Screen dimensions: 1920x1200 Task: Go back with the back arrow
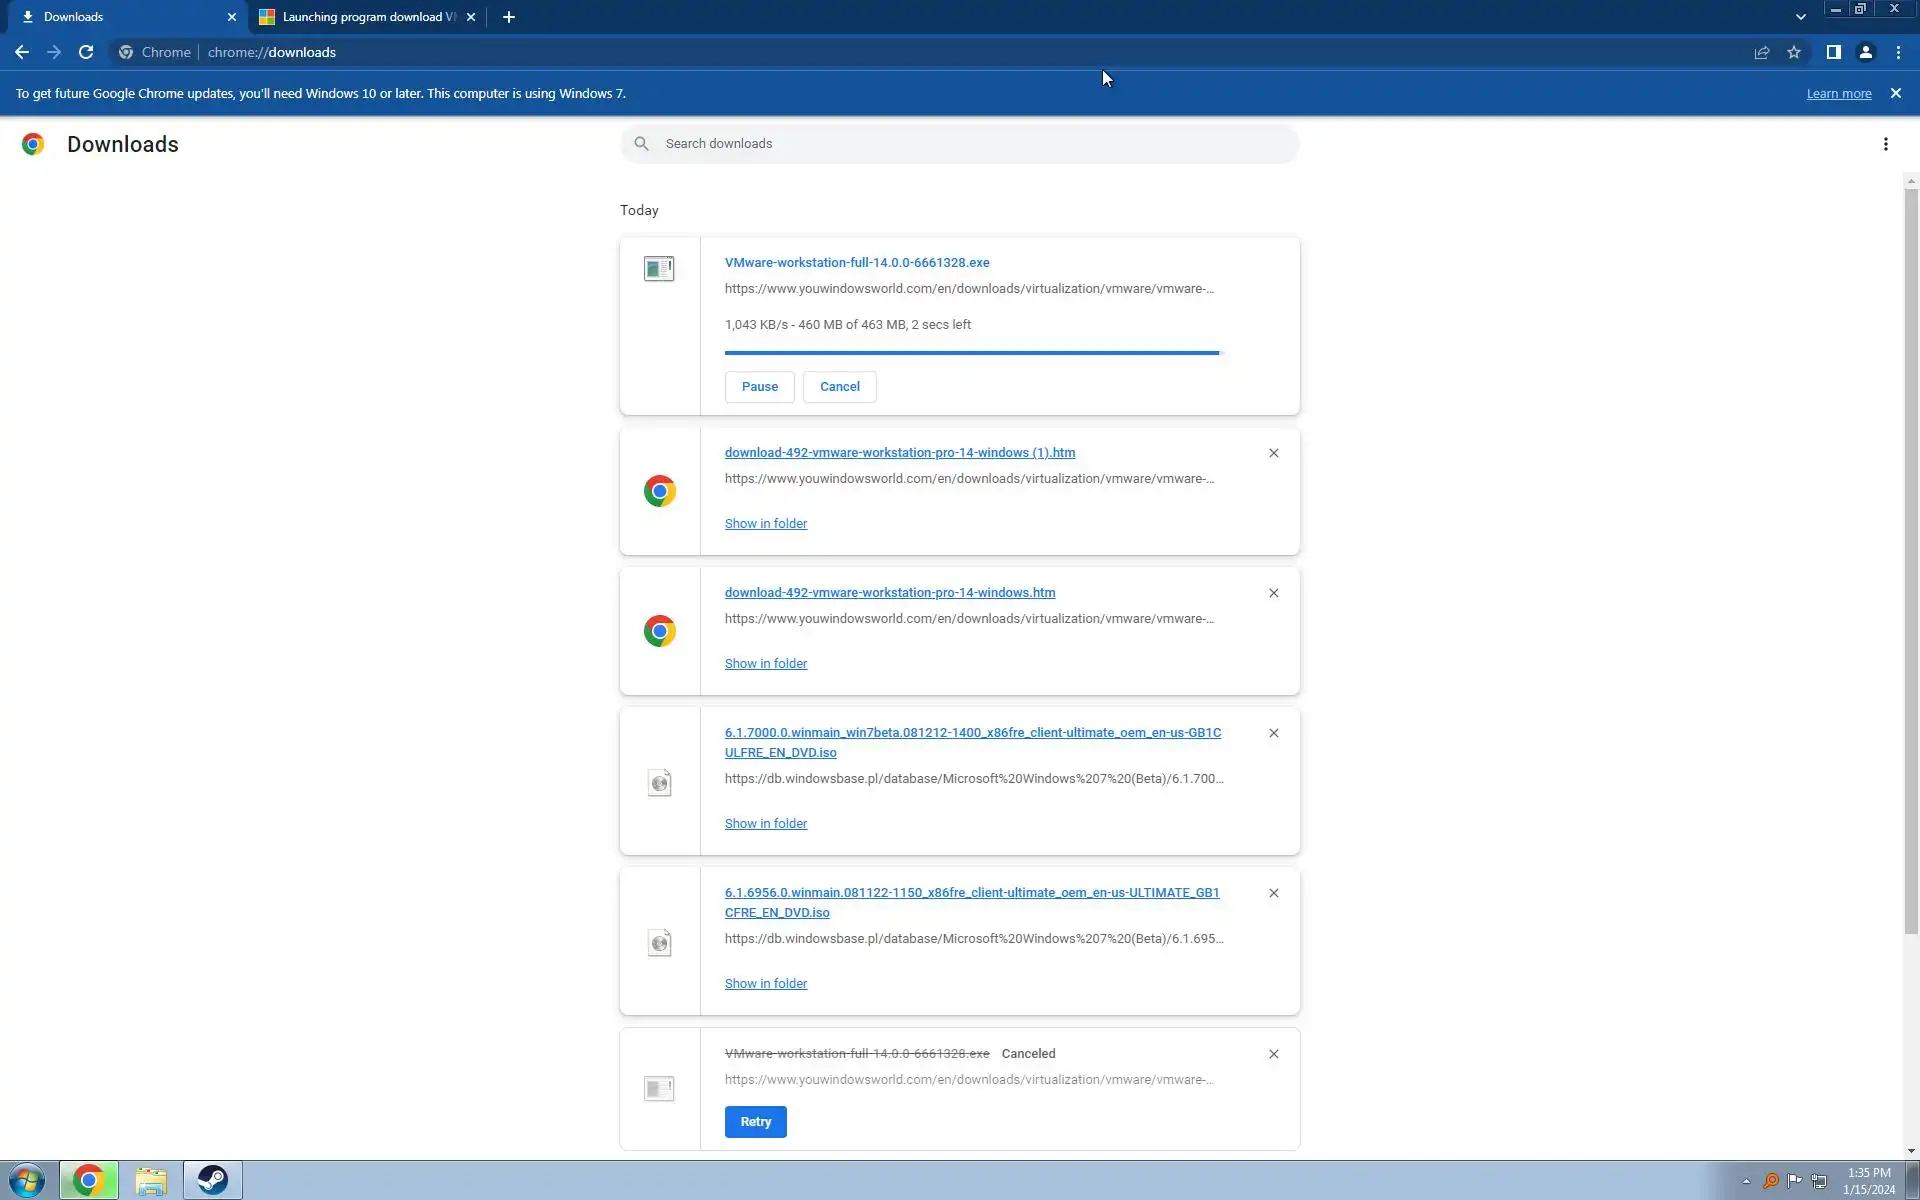pos(22,52)
